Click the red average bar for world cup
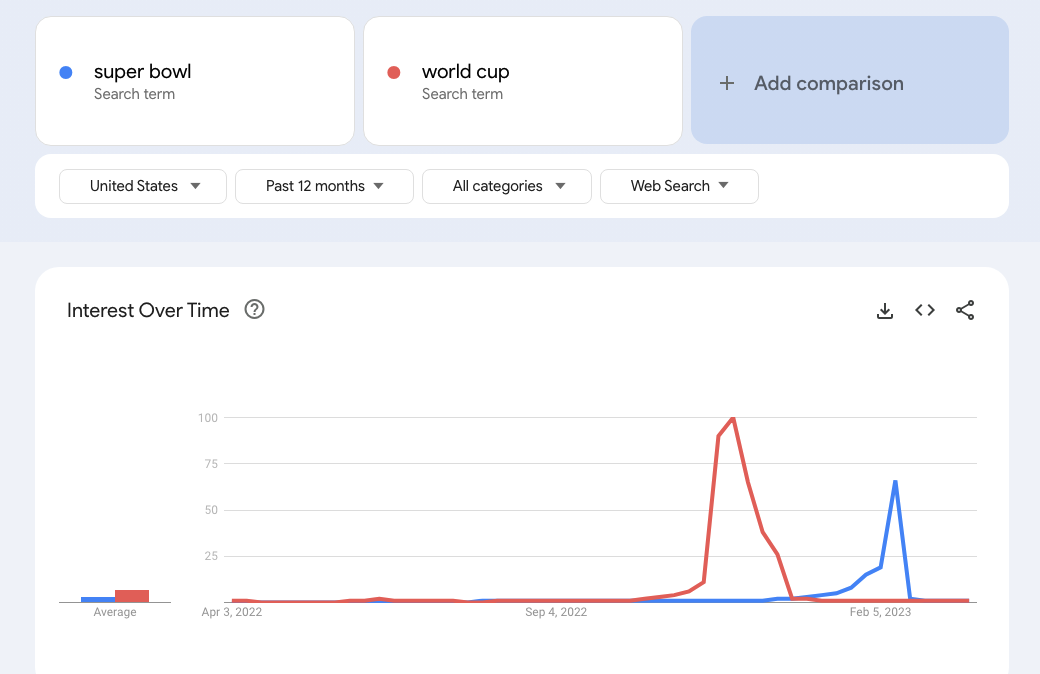Viewport: 1040px width, 674px height. point(131,594)
